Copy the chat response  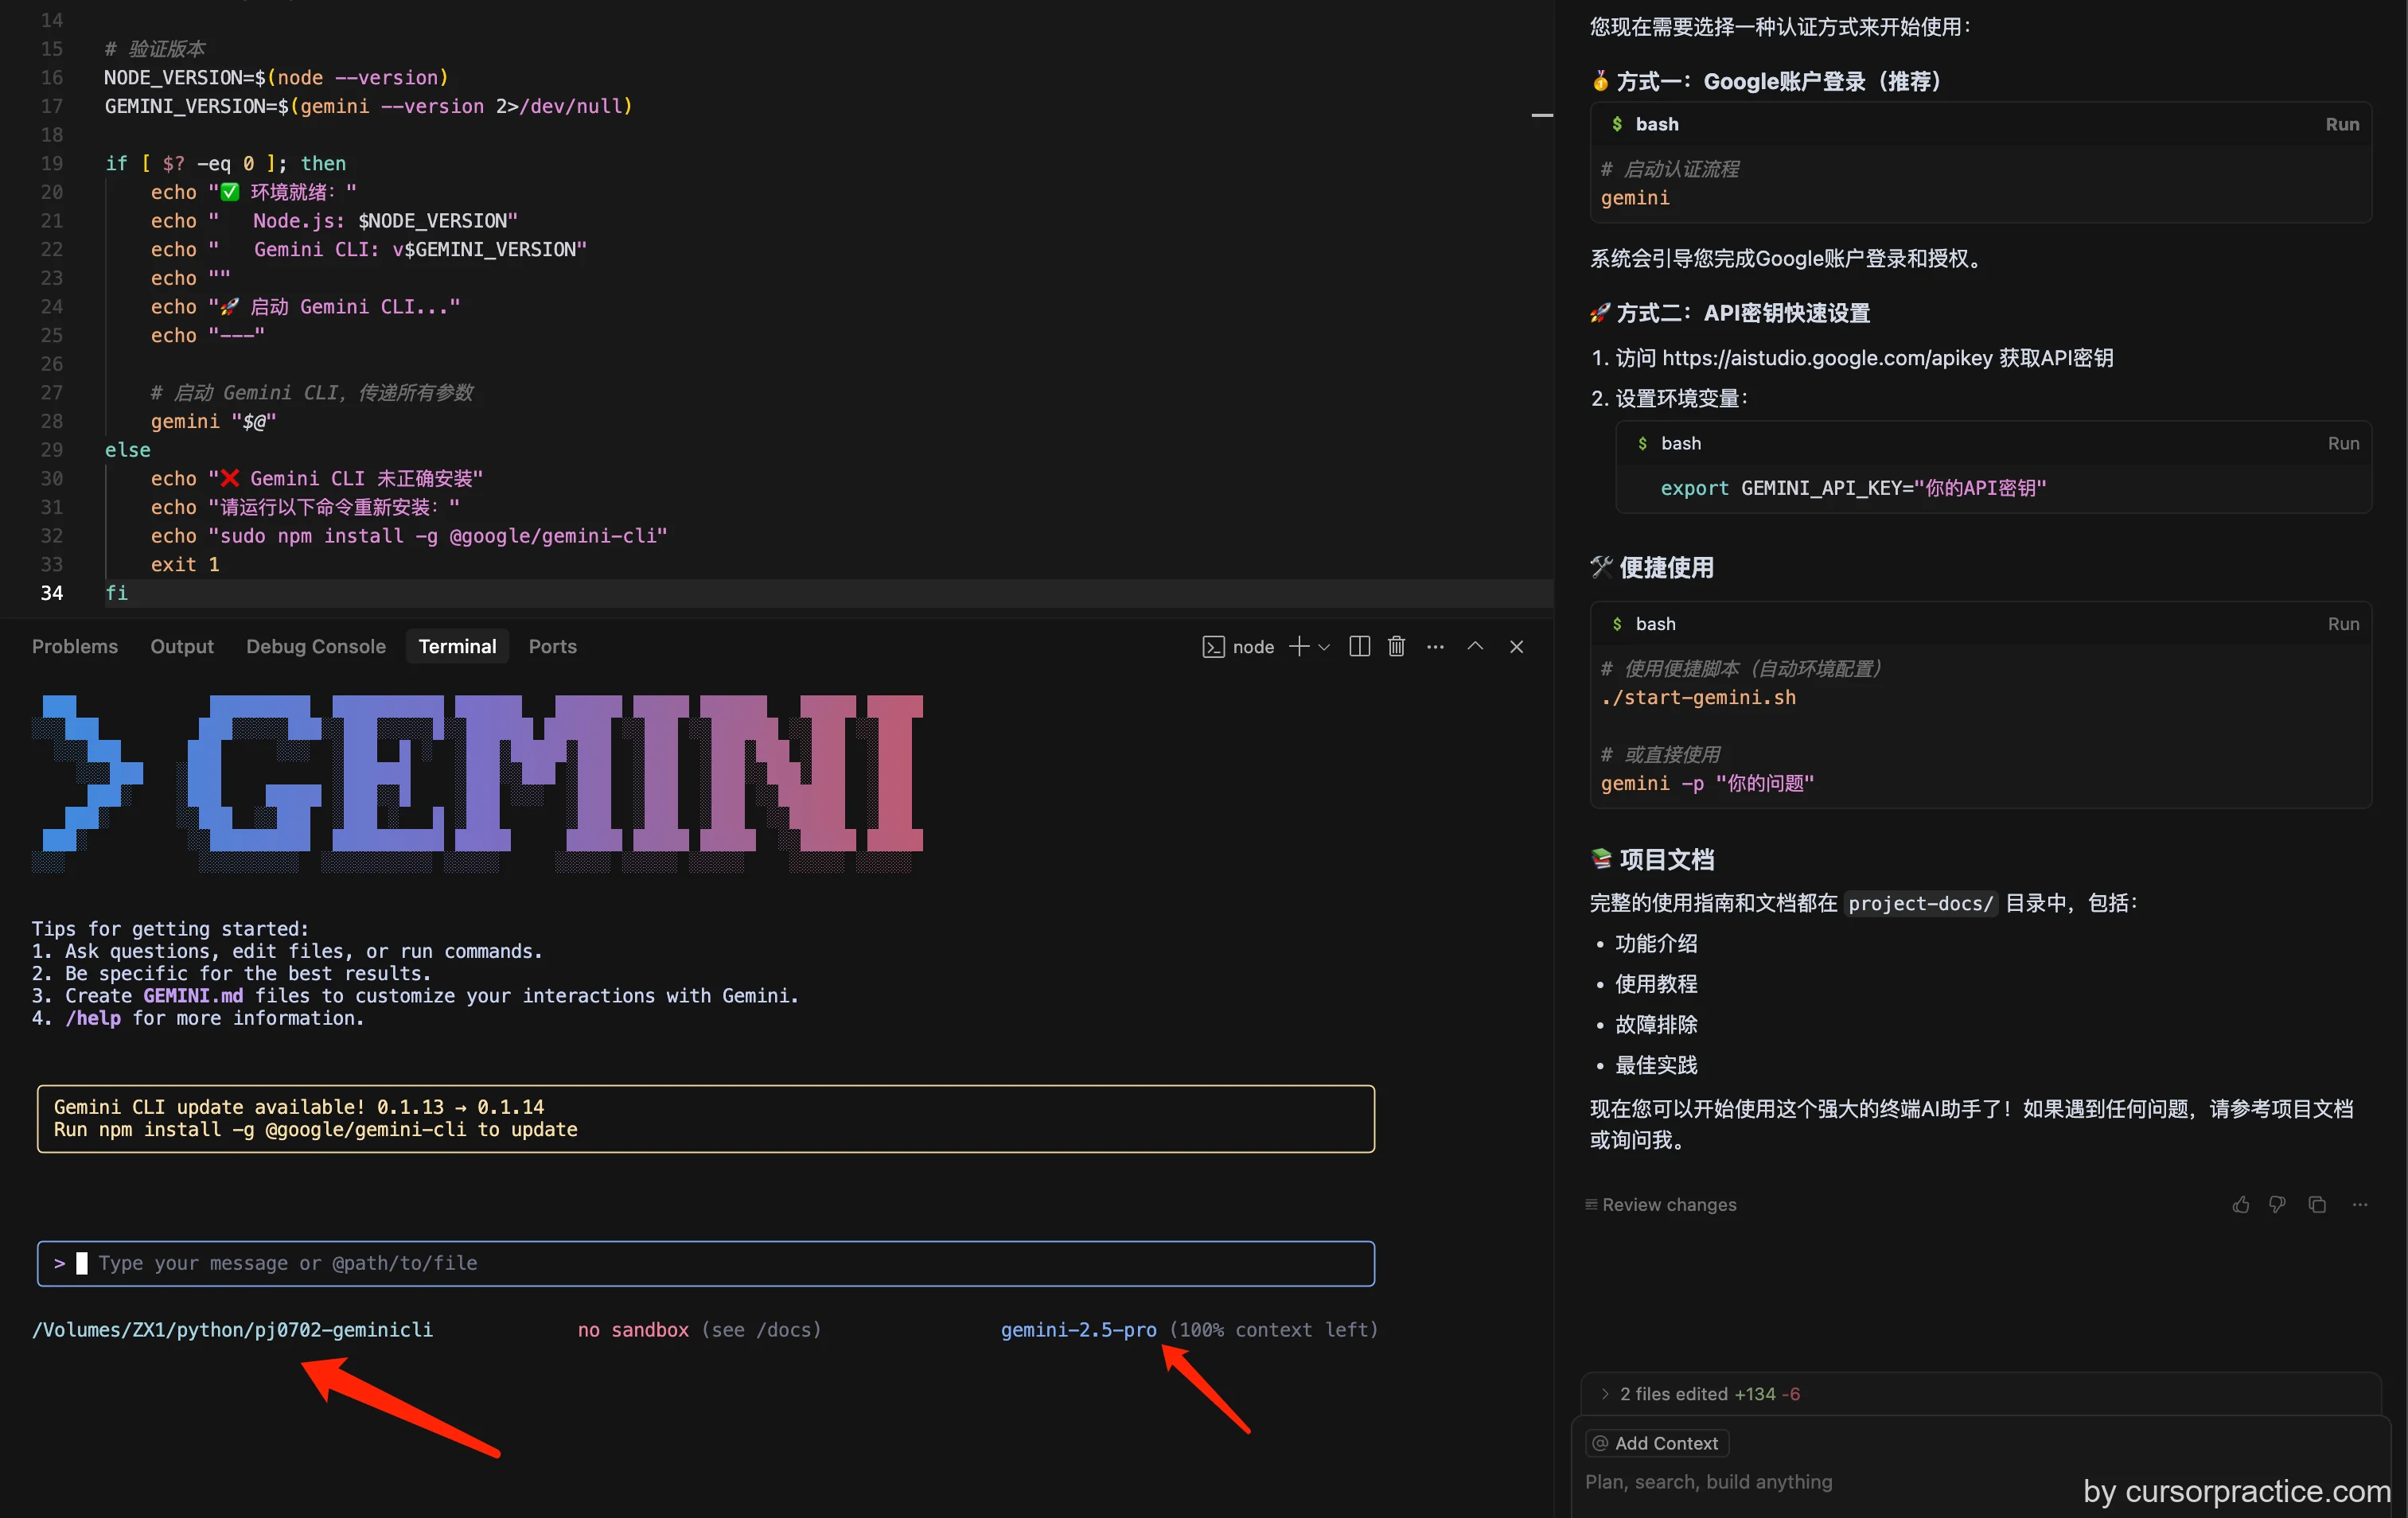coord(2317,1204)
